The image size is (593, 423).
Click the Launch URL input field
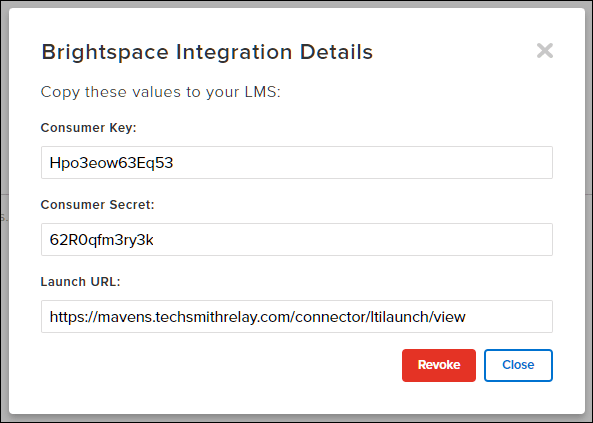pos(297,317)
